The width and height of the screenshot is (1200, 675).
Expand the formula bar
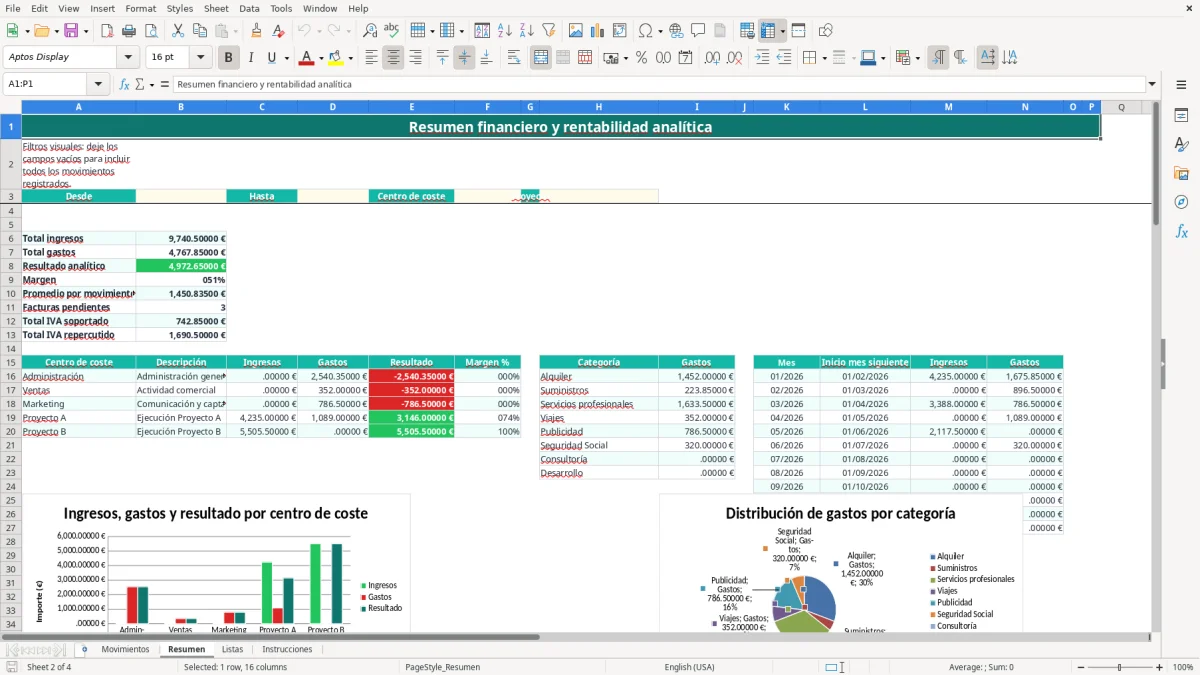pos(1152,84)
